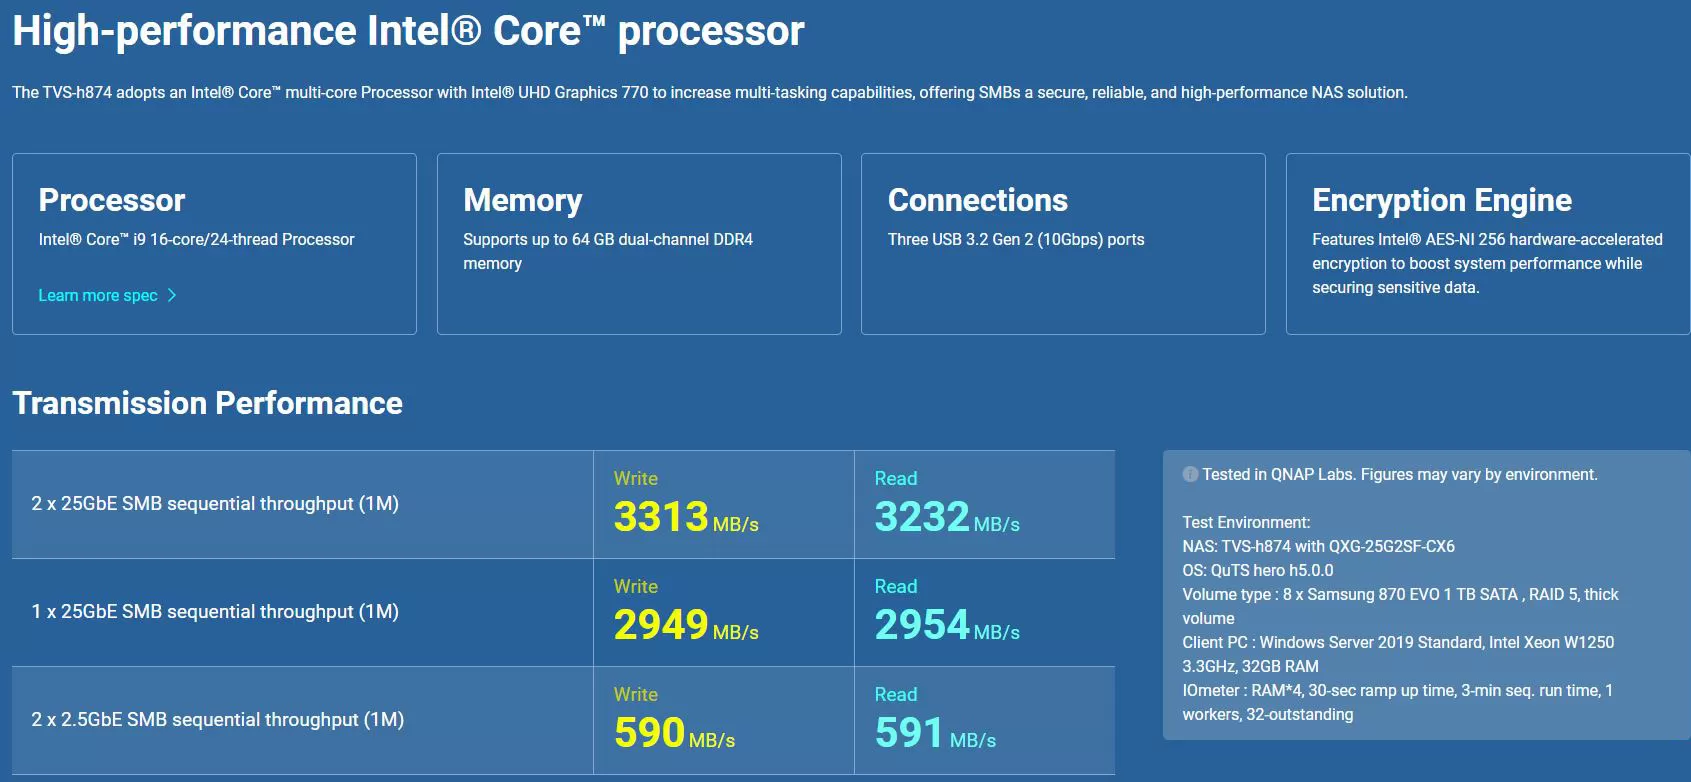Viewport: 1691px width, 782px height.
Task: Select the Memory card
Action: click(x=639, y=244)
